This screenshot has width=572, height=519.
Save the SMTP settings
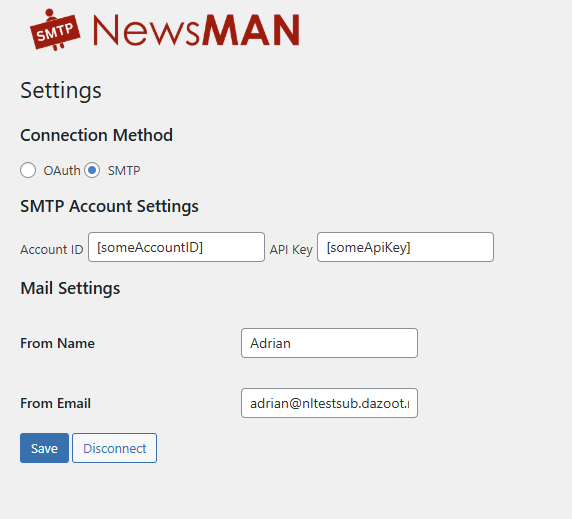tap(45, 448)
